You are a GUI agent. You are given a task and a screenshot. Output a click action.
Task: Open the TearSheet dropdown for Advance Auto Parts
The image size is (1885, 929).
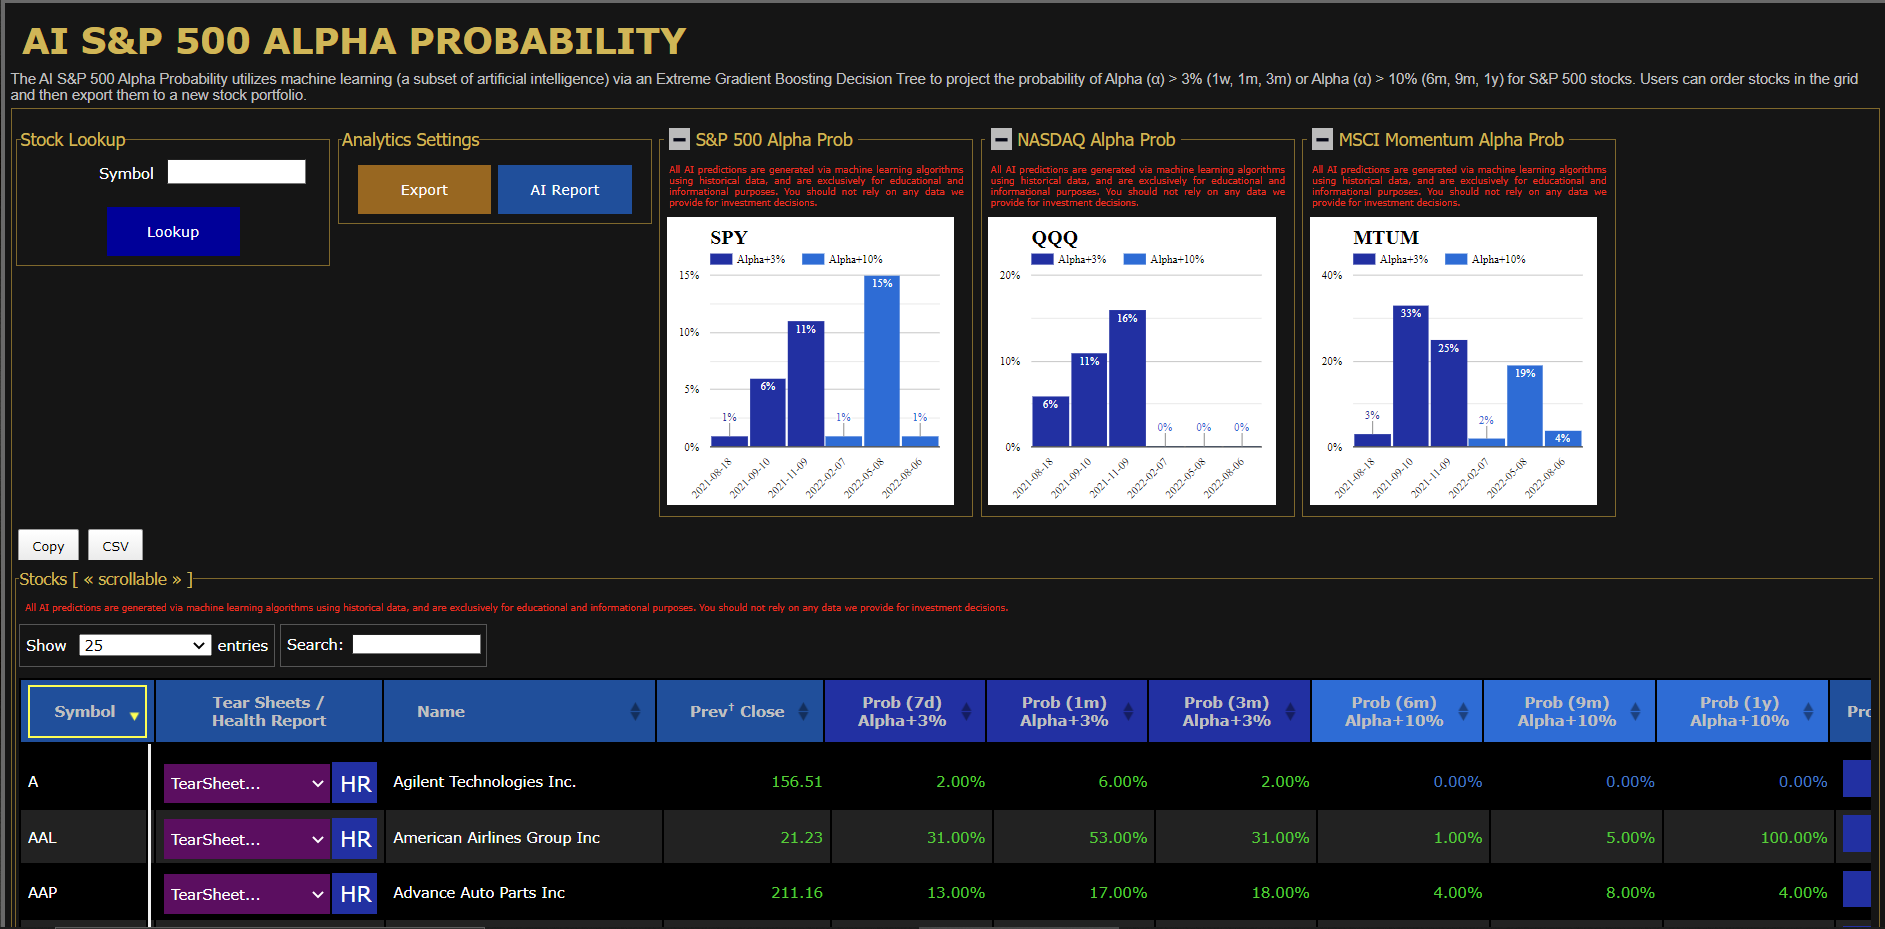(247, 894)
